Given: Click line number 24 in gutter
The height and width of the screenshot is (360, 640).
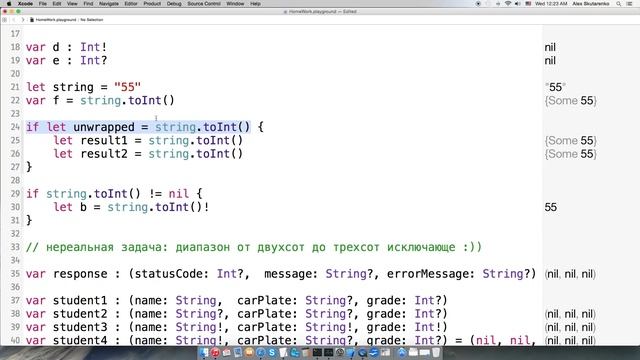Looking at the screenshot, I should 15,127.
